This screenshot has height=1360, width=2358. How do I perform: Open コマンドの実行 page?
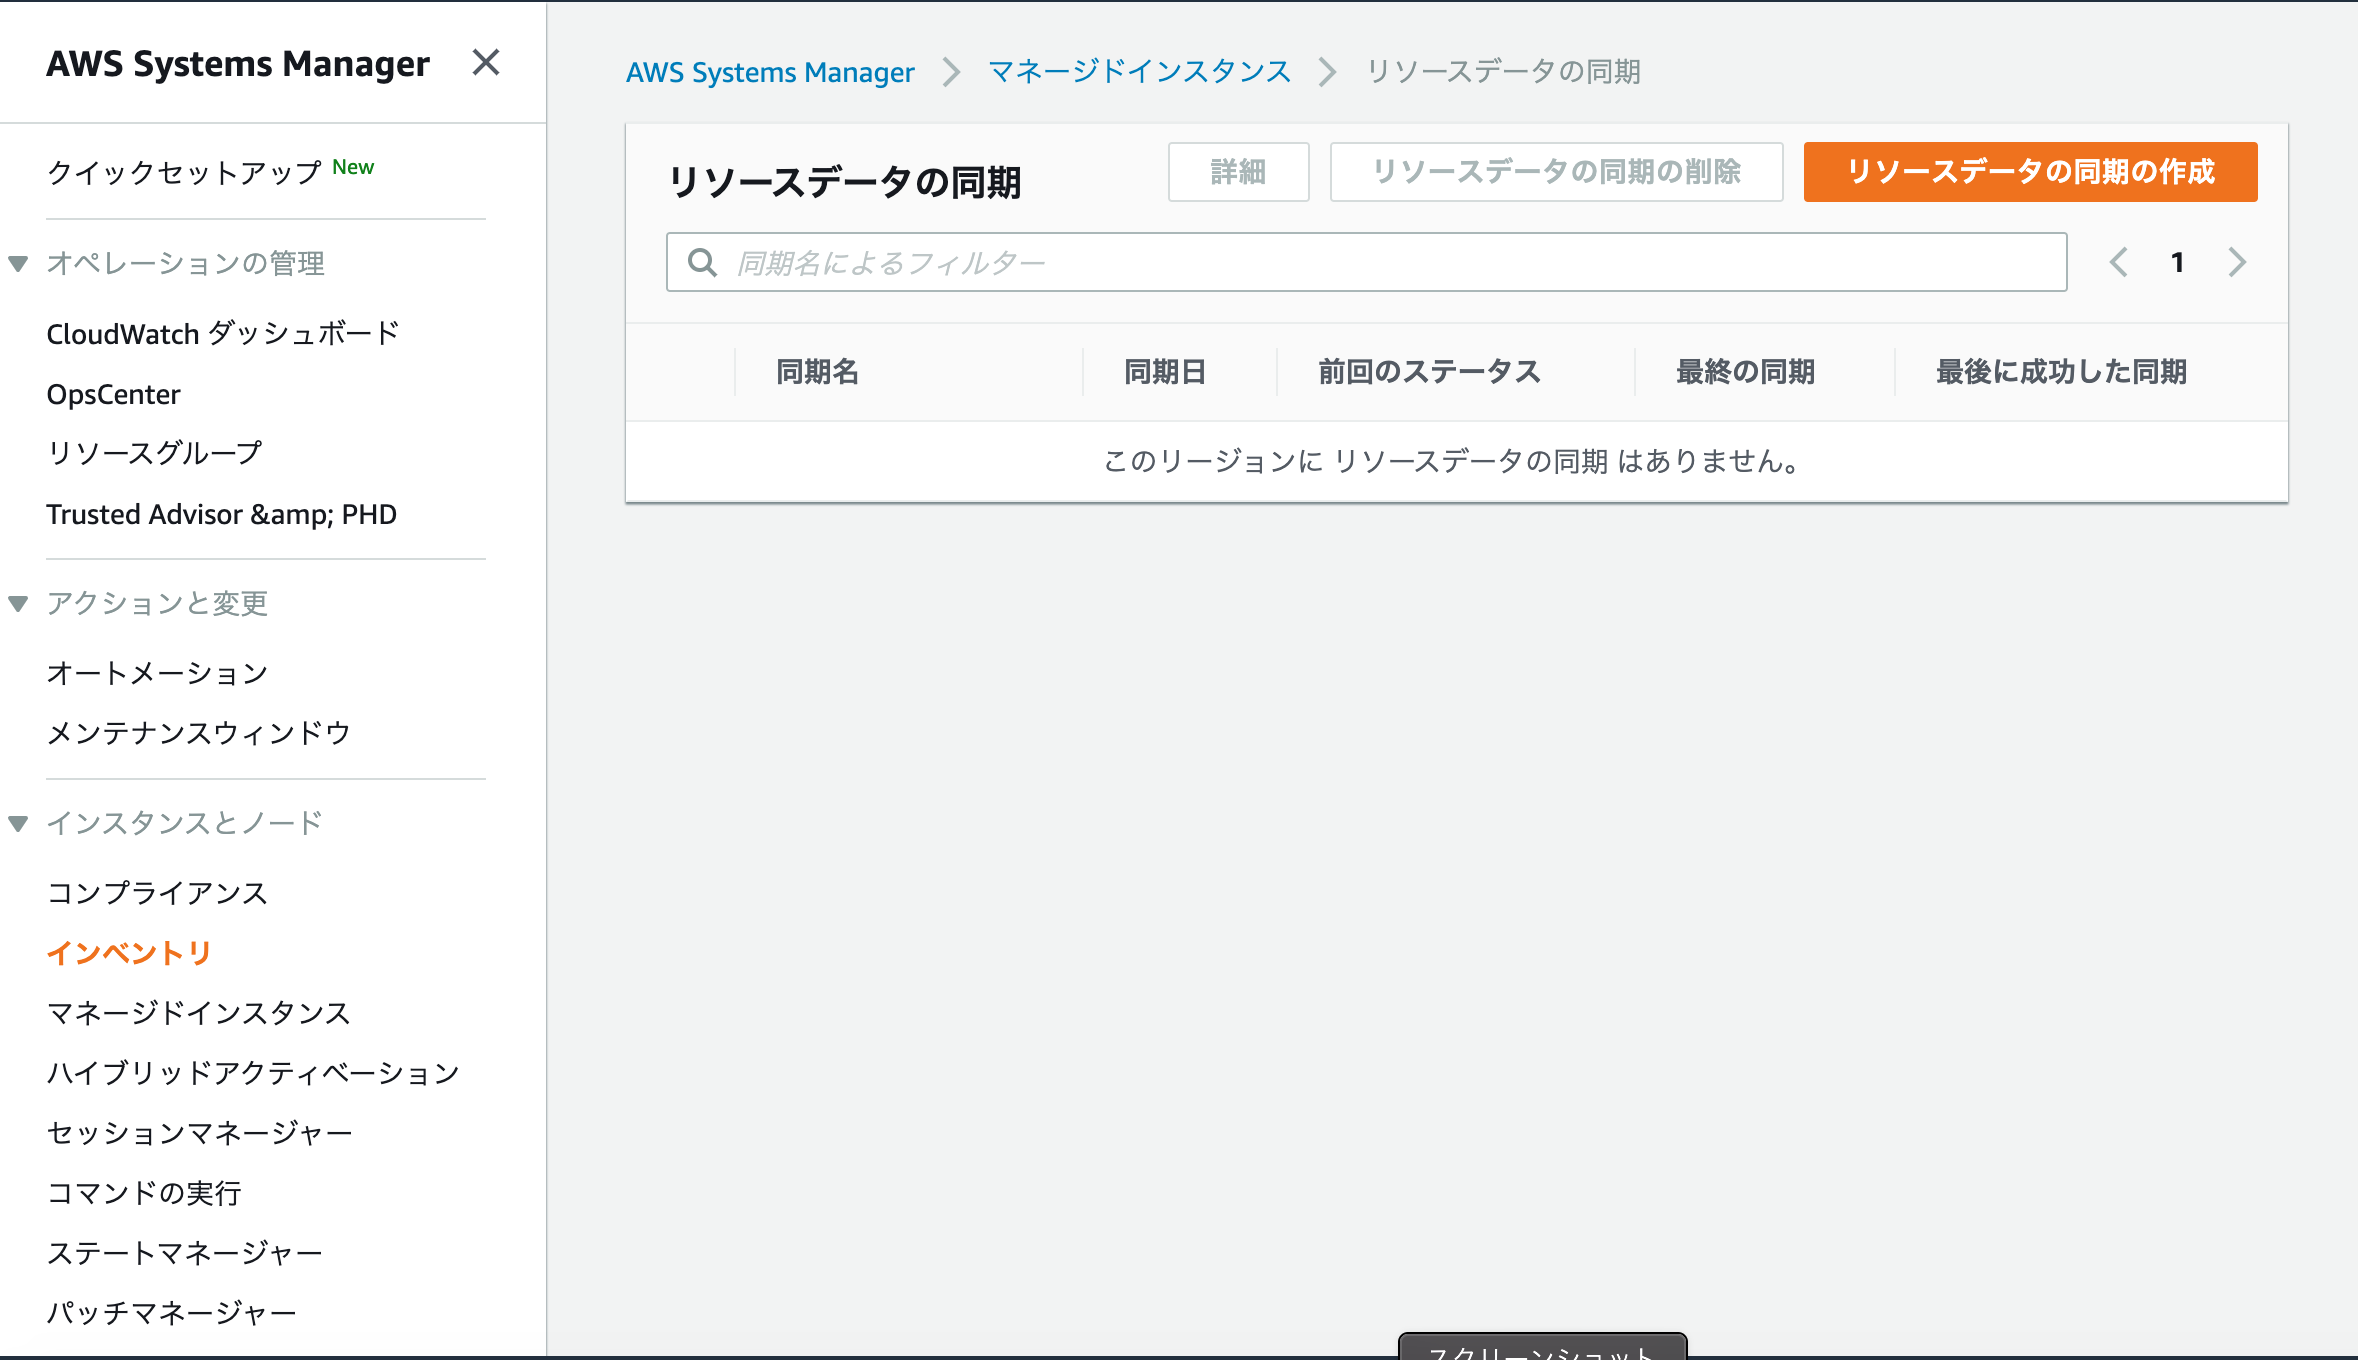tap(144, 1193)
